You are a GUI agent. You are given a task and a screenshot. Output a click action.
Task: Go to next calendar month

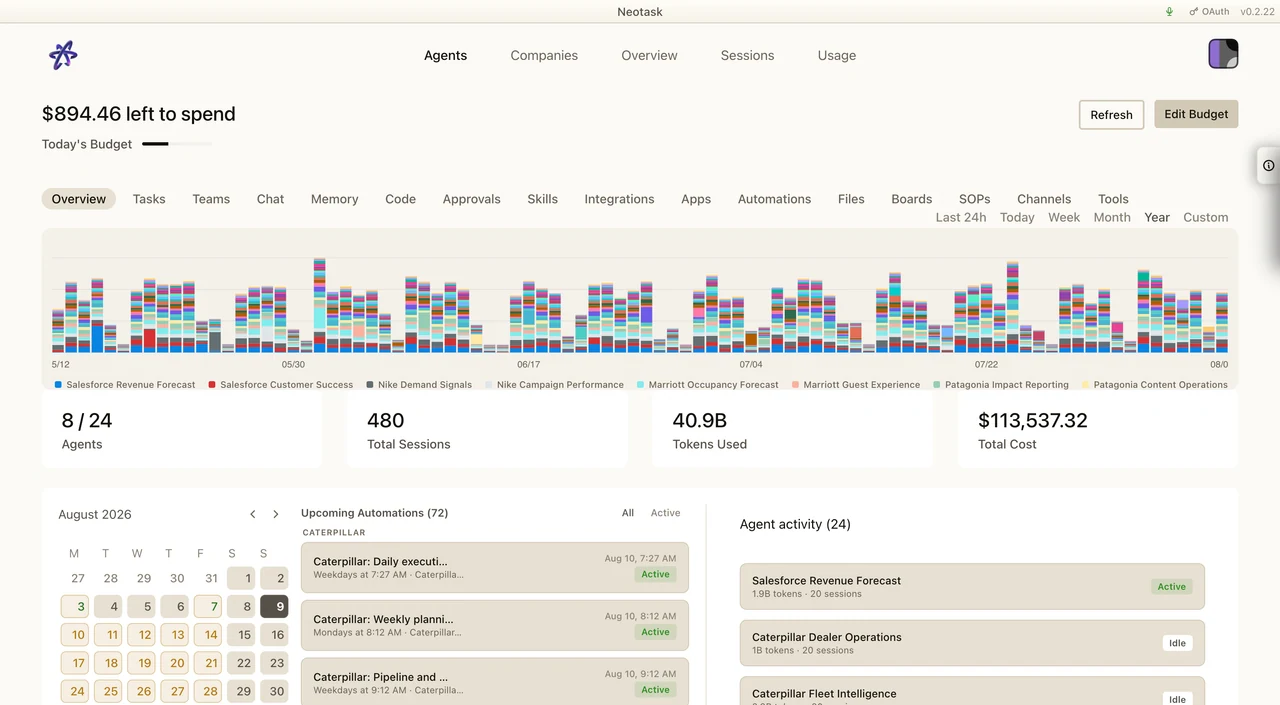tap(276, 514)
